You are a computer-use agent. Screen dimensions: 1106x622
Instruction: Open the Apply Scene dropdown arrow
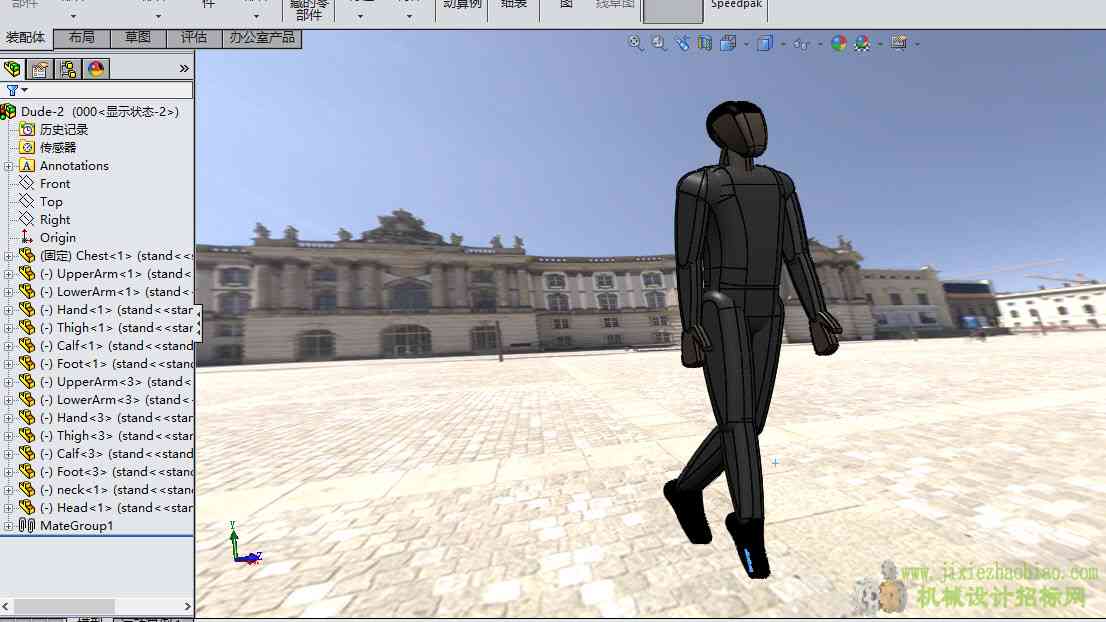point(880,44)
